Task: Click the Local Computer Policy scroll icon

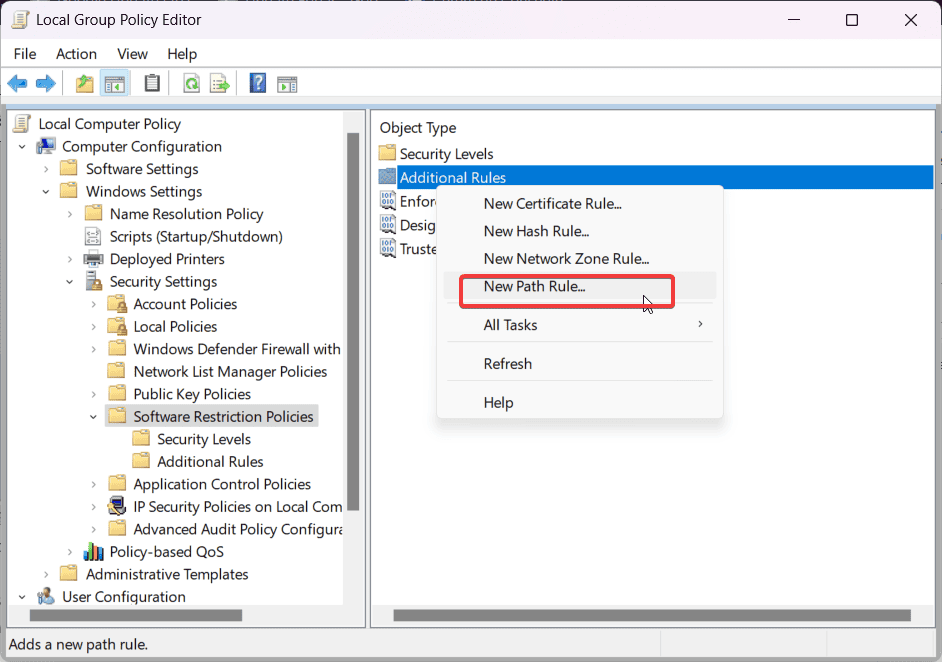Action: point(22,123)
